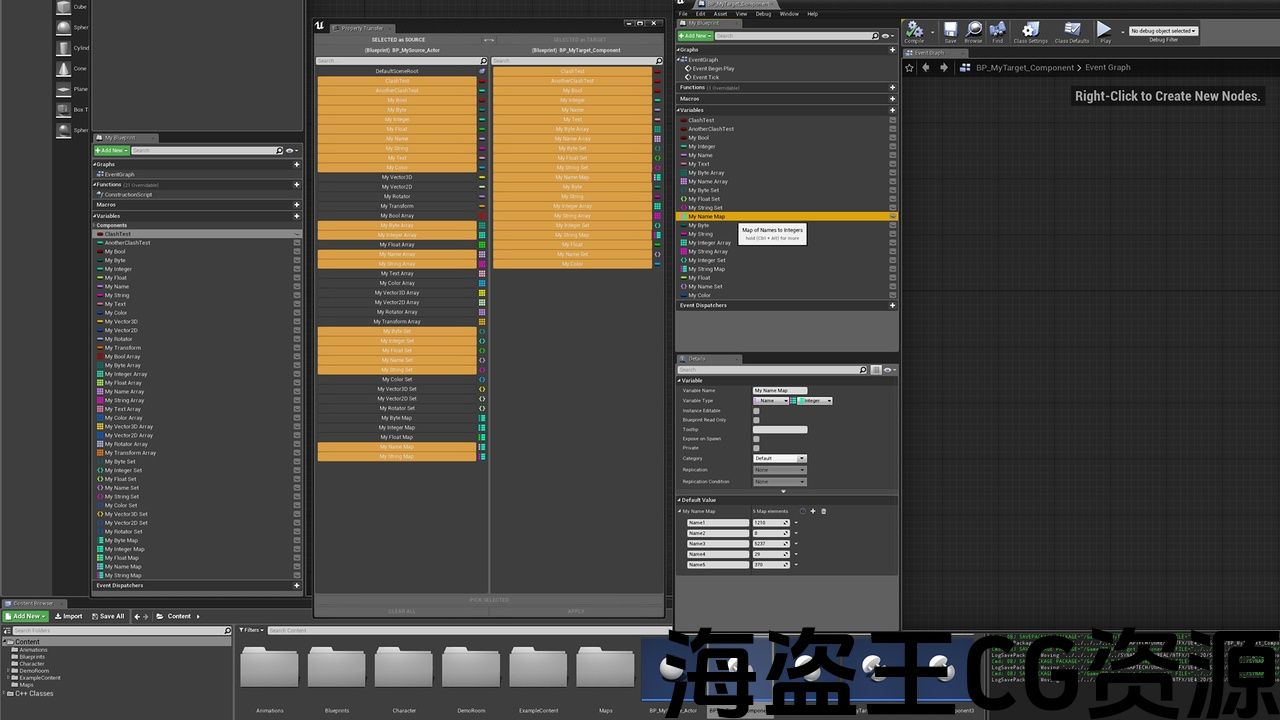Enable the Instance Editable checkbox

coord(756,411)
